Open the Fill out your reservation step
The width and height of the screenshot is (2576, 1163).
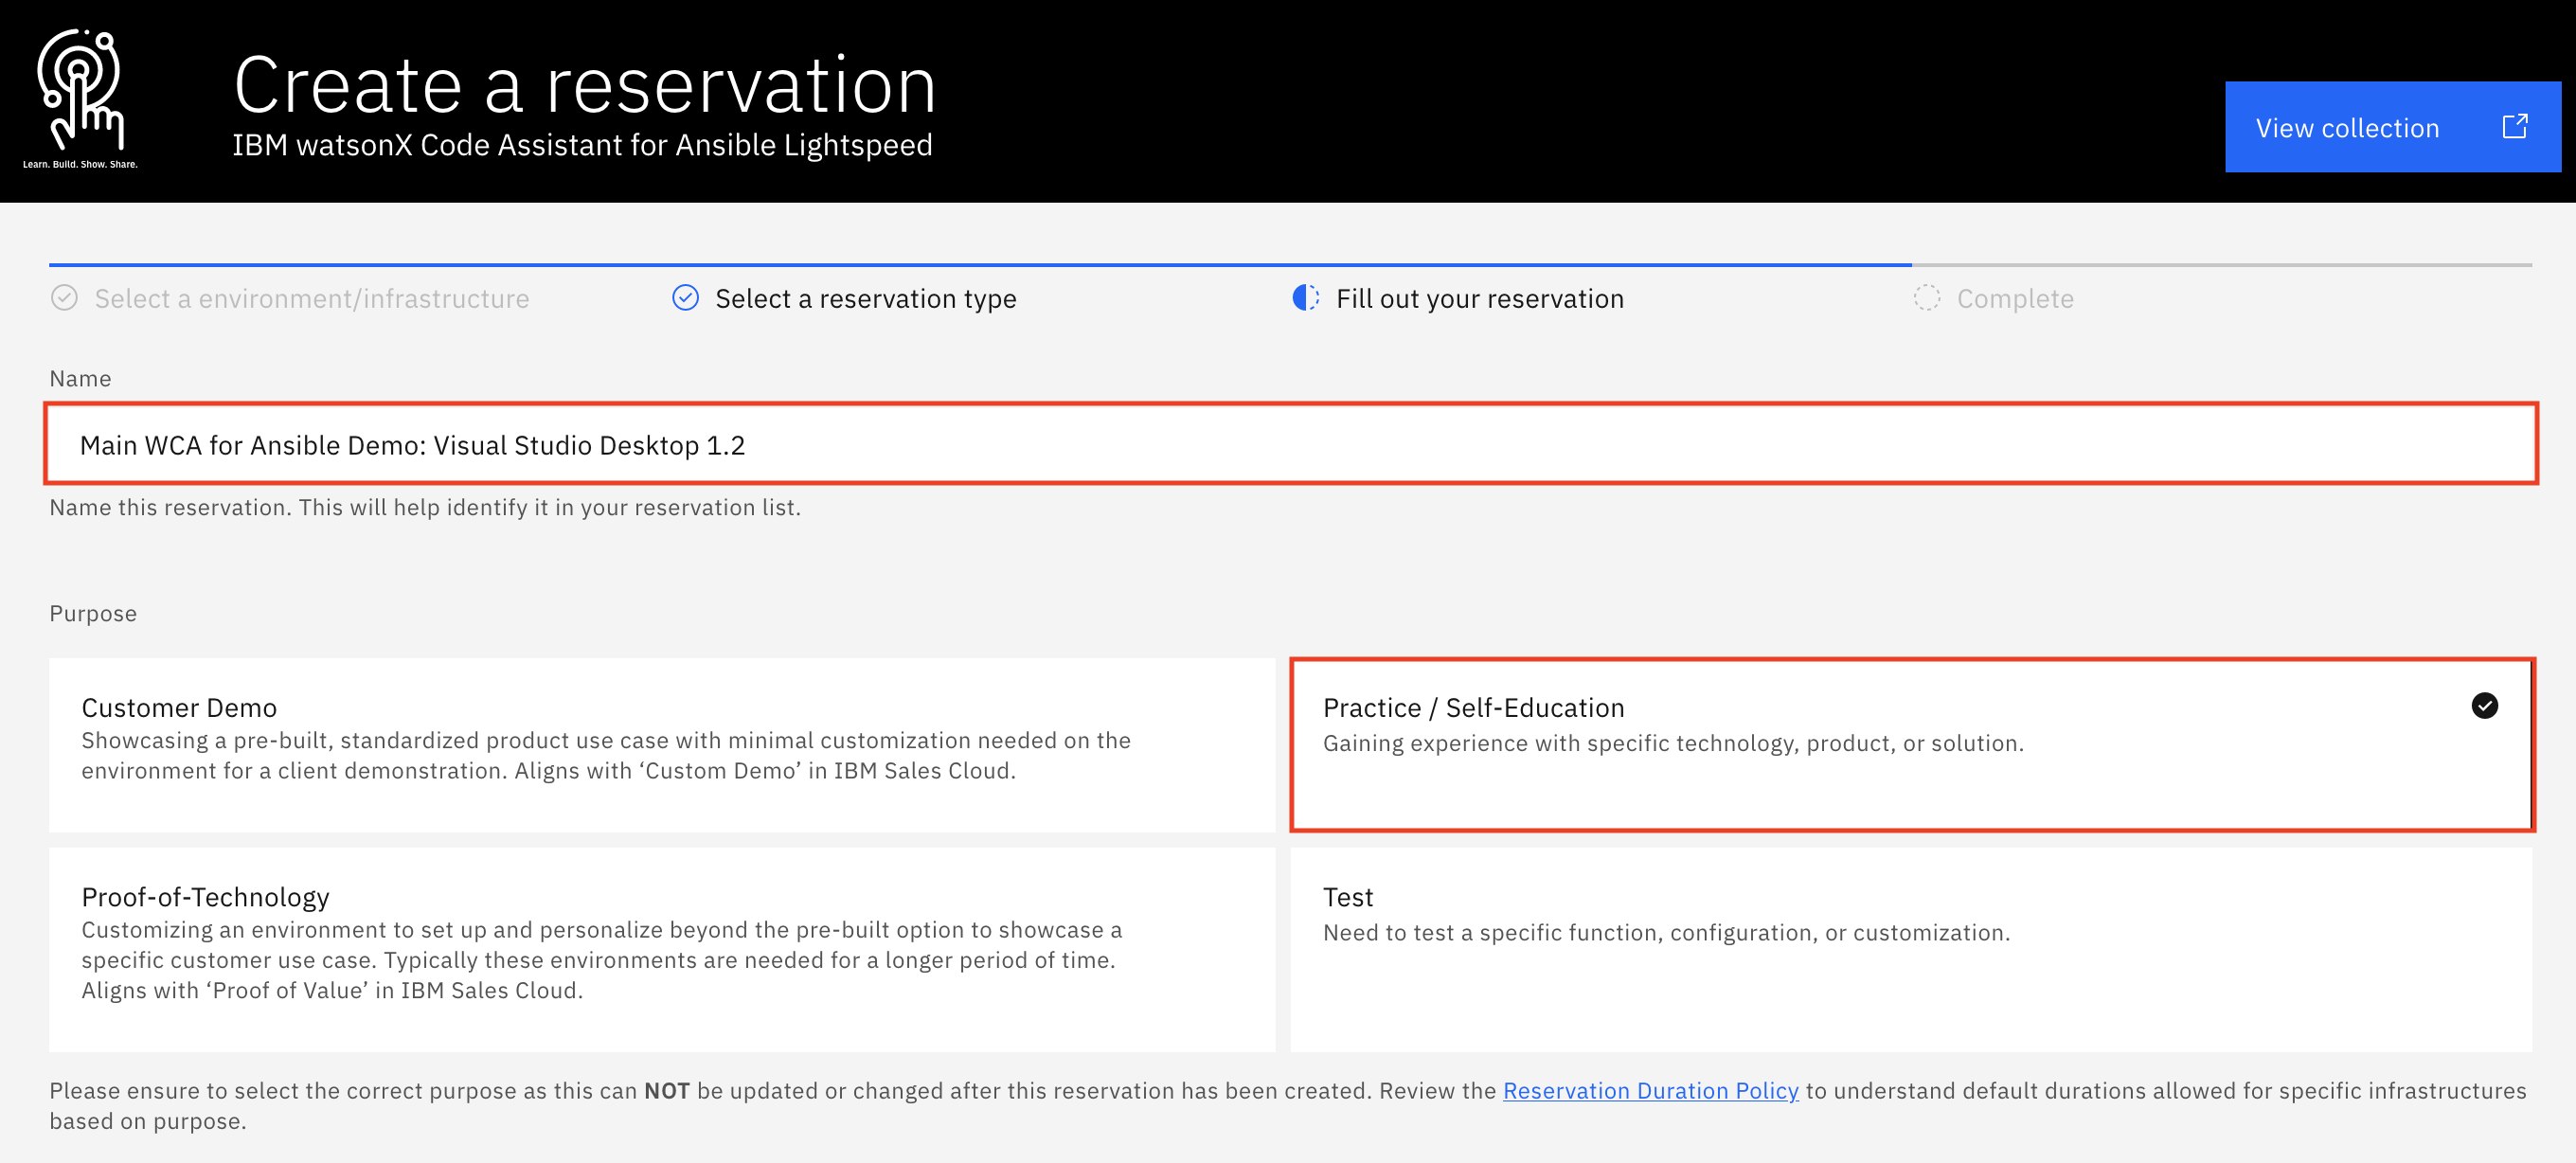[1479, 299]
